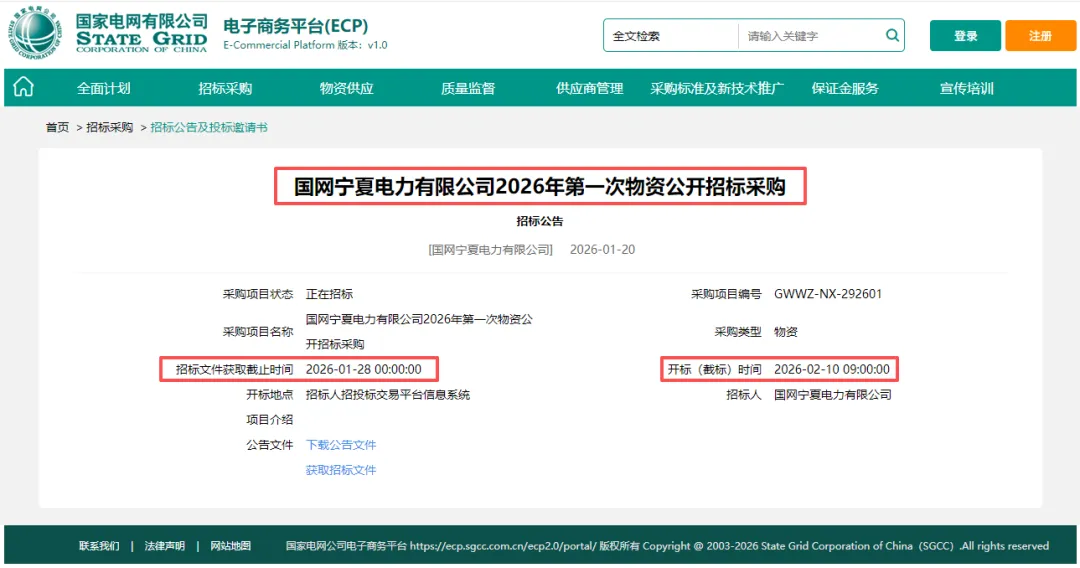Click the 电子商务平台(ECP) header title
Viewport: 1080px width, 568px height.
point(295,26)
